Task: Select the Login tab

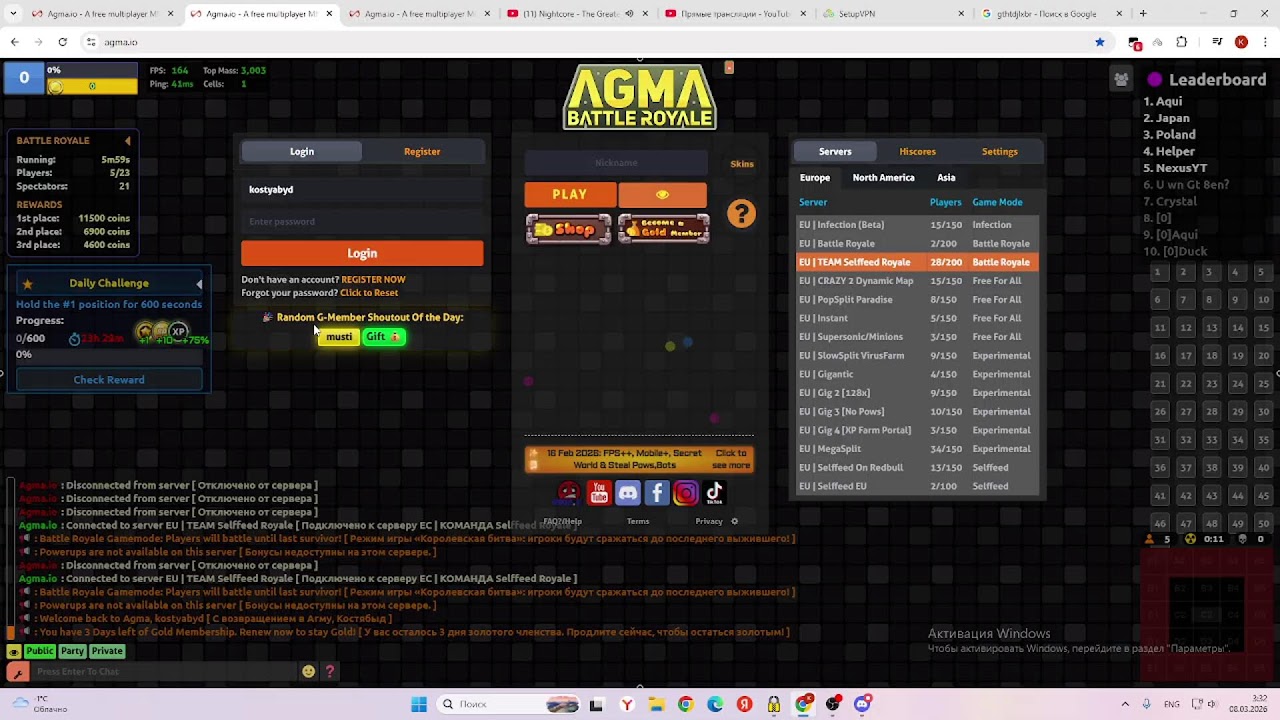Action: (302, 151)
